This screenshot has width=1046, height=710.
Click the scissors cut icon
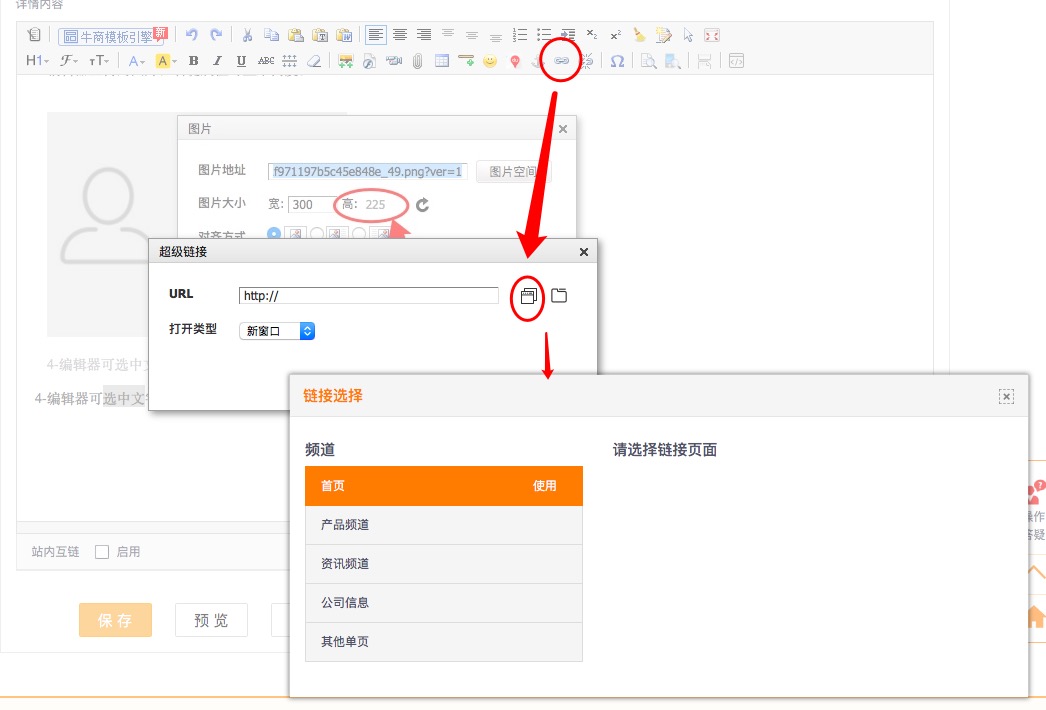point(247,35)
